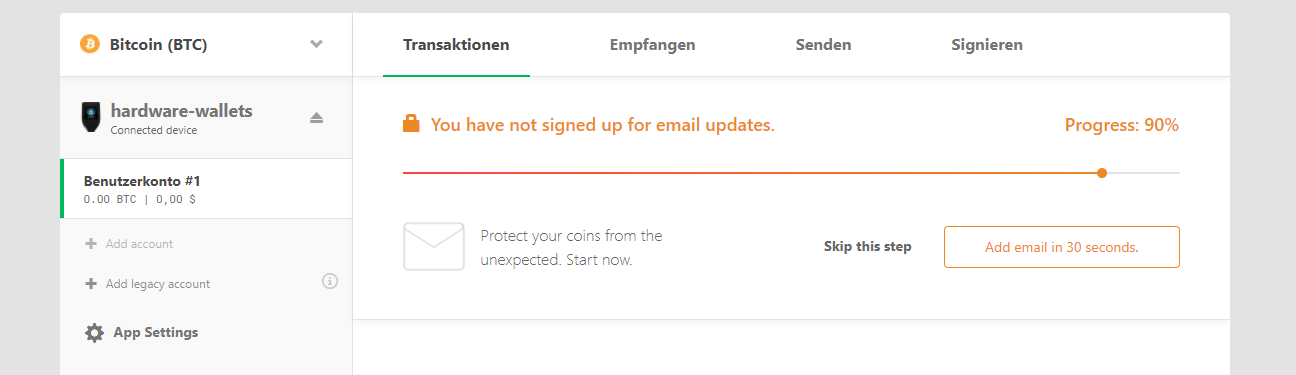
Task: Select Benutzerkonto #1 account
Action: click(x=206, y=189)
